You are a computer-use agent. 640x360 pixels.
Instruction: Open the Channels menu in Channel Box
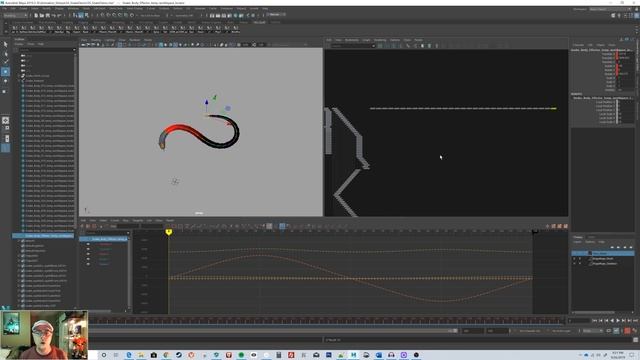click(x=578, y=45)
